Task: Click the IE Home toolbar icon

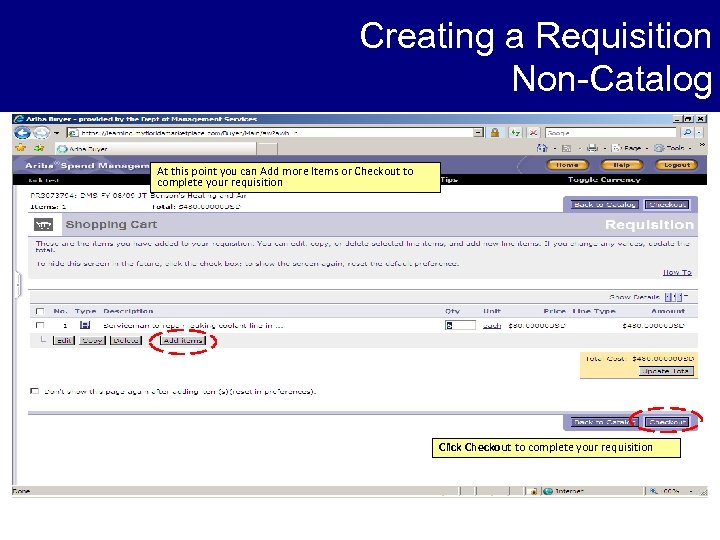Action: click(x=542, y=148)
